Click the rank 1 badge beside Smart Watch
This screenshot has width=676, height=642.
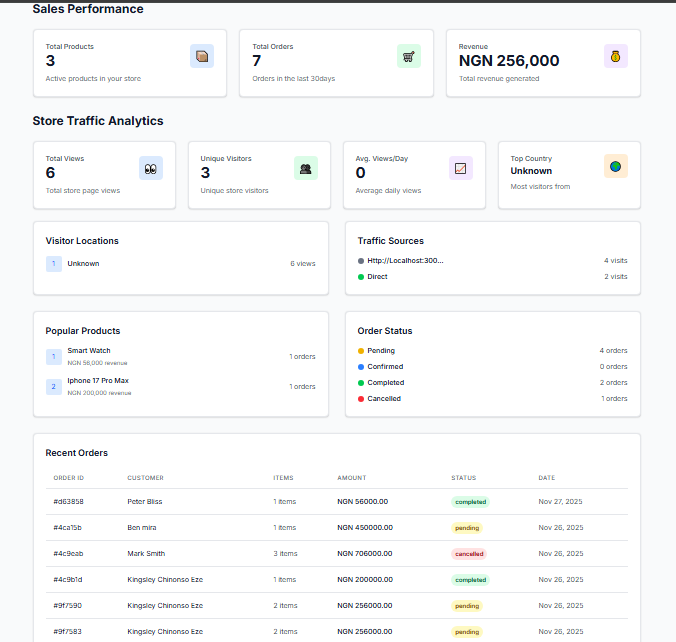tap(54, 357)
